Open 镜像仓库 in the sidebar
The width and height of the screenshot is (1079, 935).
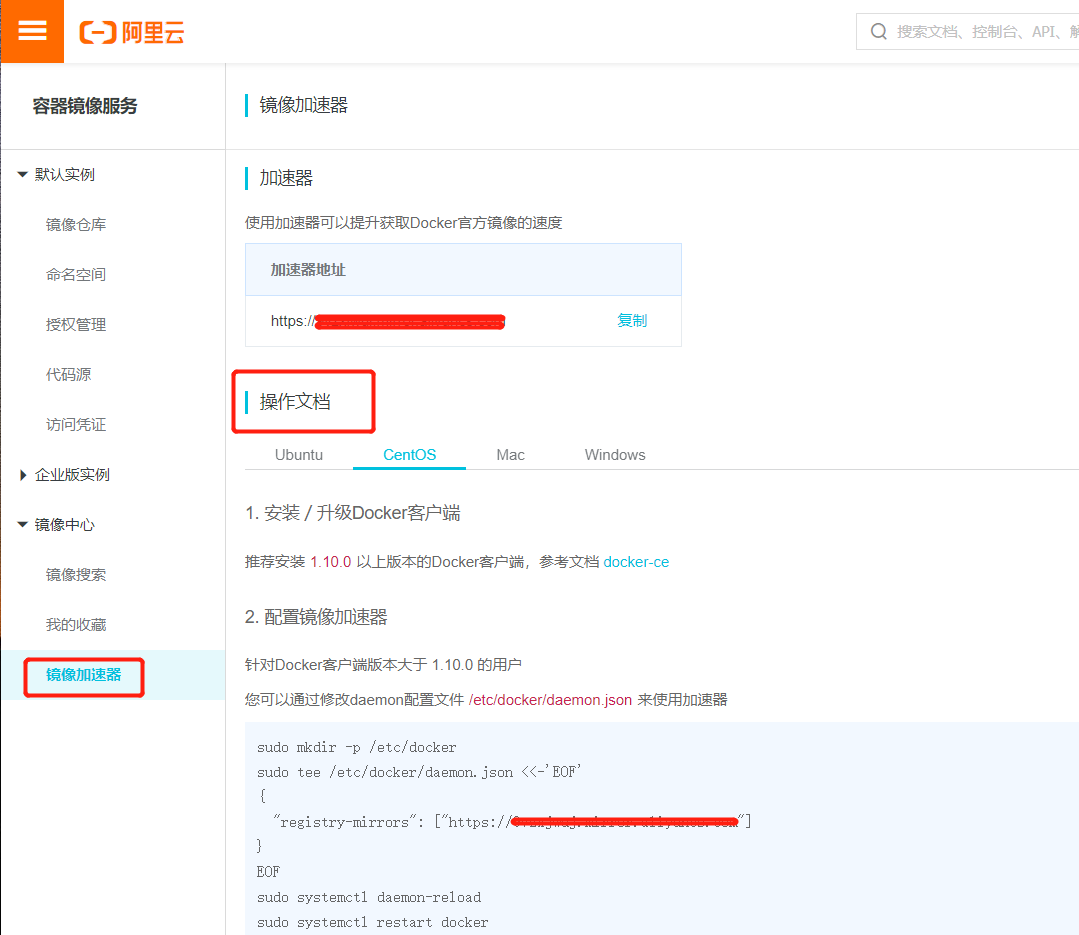76,224
